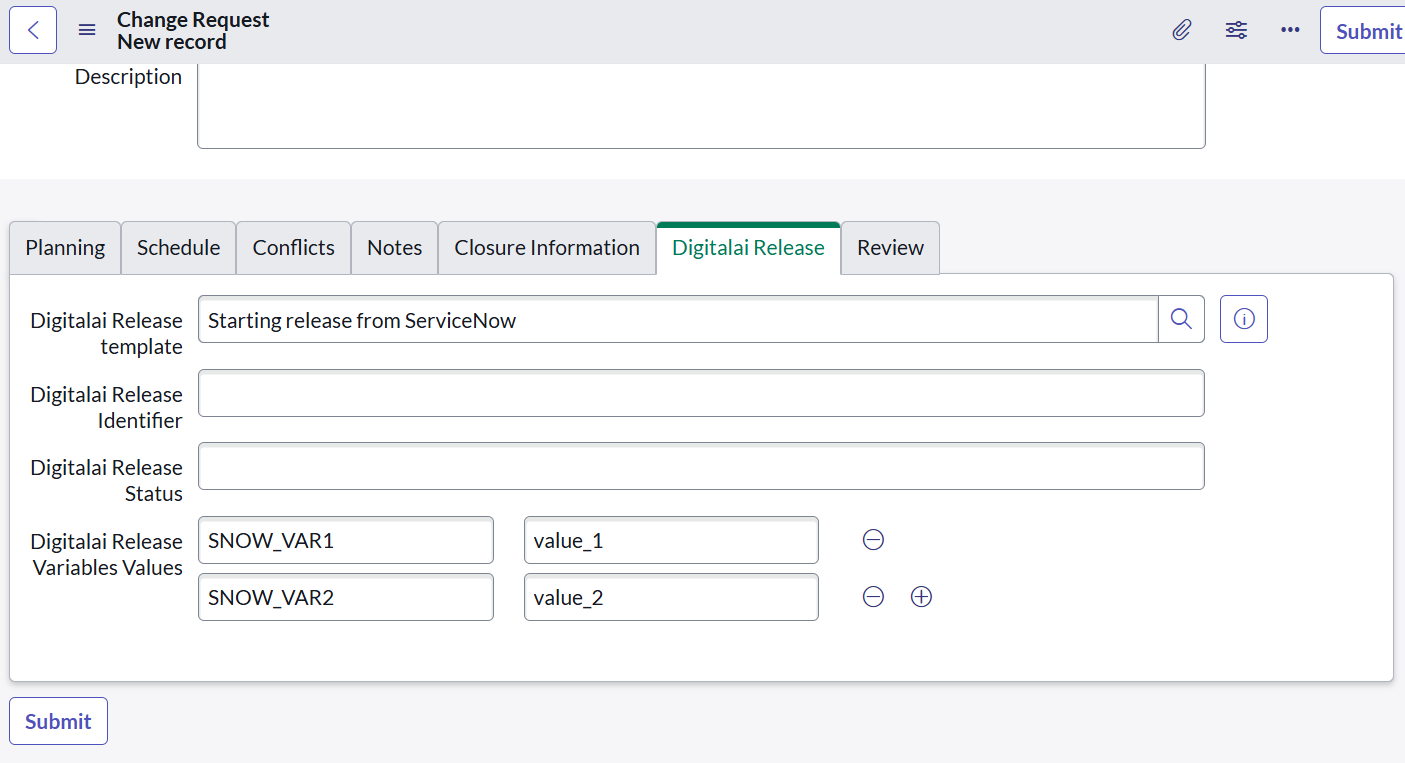Click the value_2 input field
This screenshot has width=1405, height=763.
[x=671, y=597]
